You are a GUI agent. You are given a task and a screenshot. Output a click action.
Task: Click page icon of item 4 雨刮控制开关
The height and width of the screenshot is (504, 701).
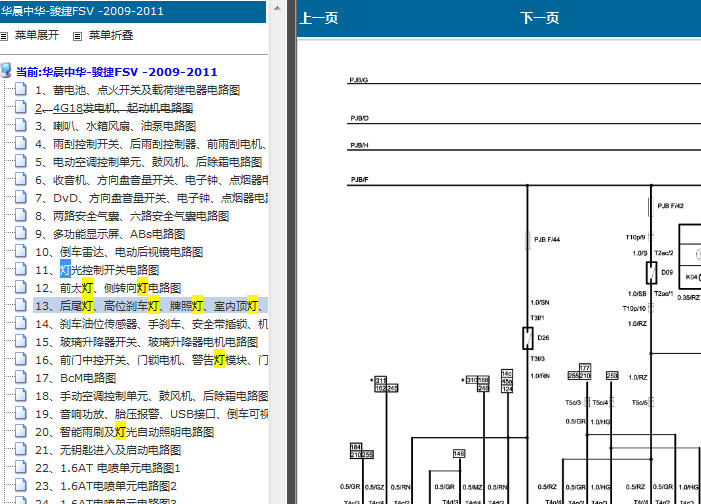pyautogui.click(x=21, y=143)
